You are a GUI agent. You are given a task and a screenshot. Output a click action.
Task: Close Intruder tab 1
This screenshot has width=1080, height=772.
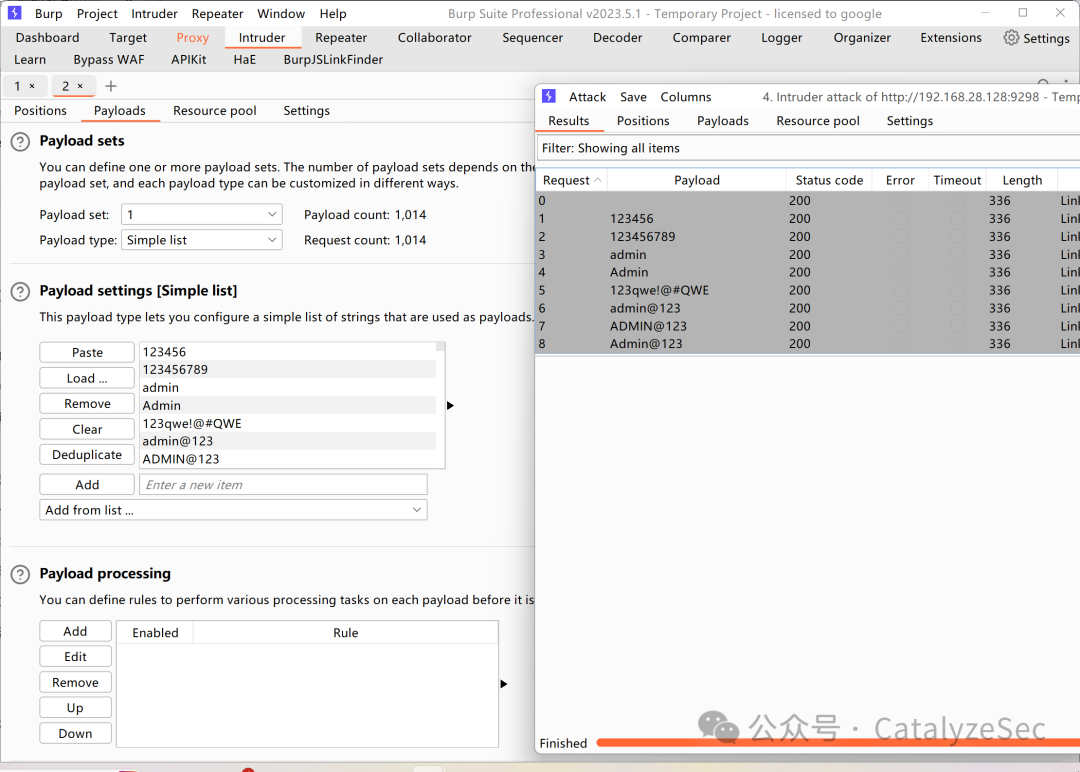pos(32,86)
